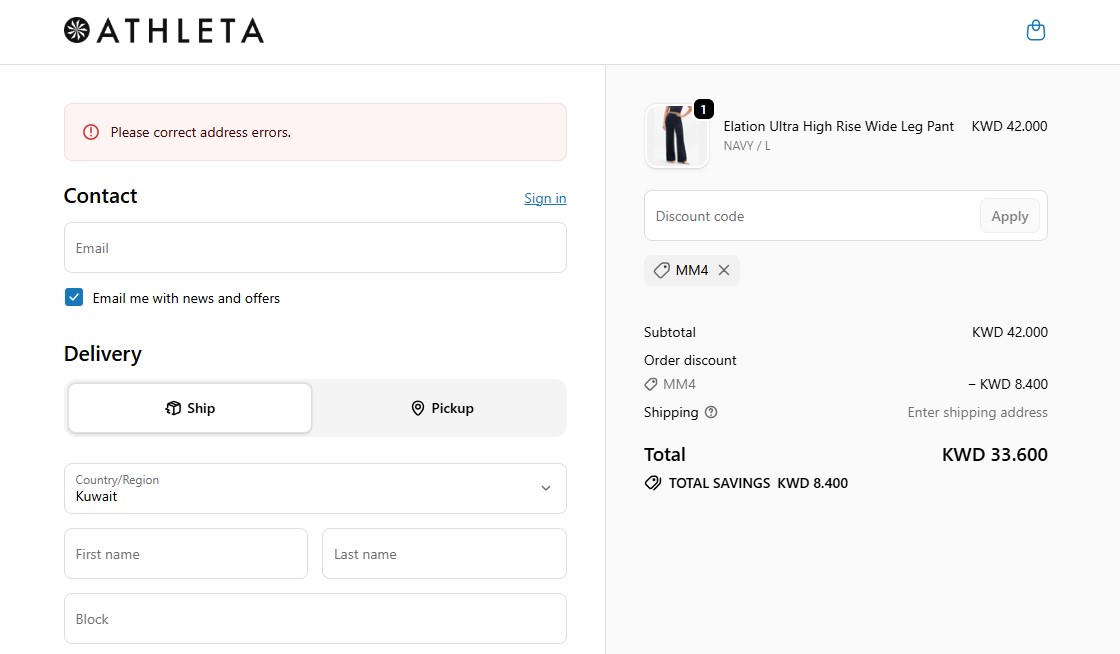
Task: Click the 'KWD 33.600' total amount
Action: point(994,455)
